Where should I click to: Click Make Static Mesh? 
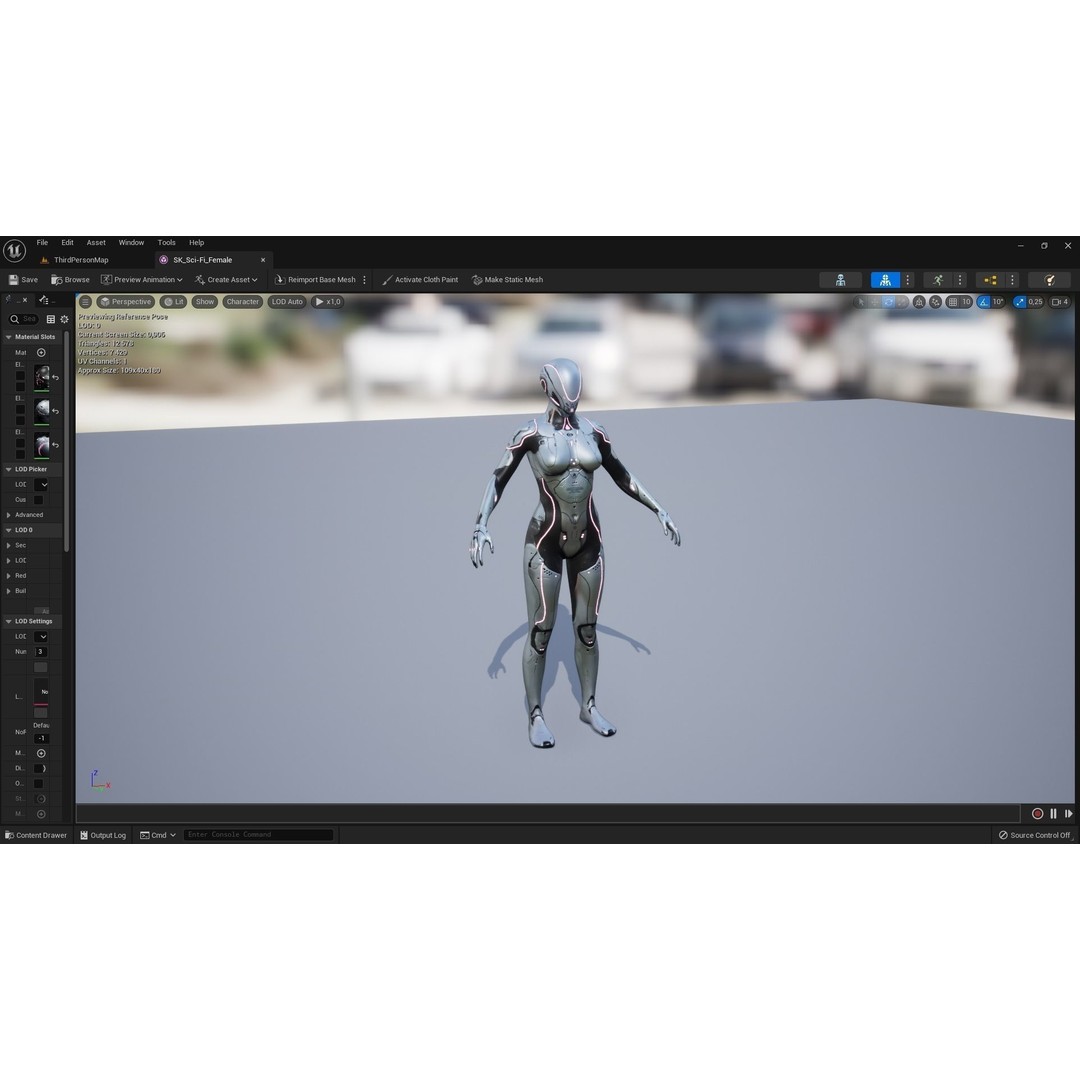(x=508, y=280)
